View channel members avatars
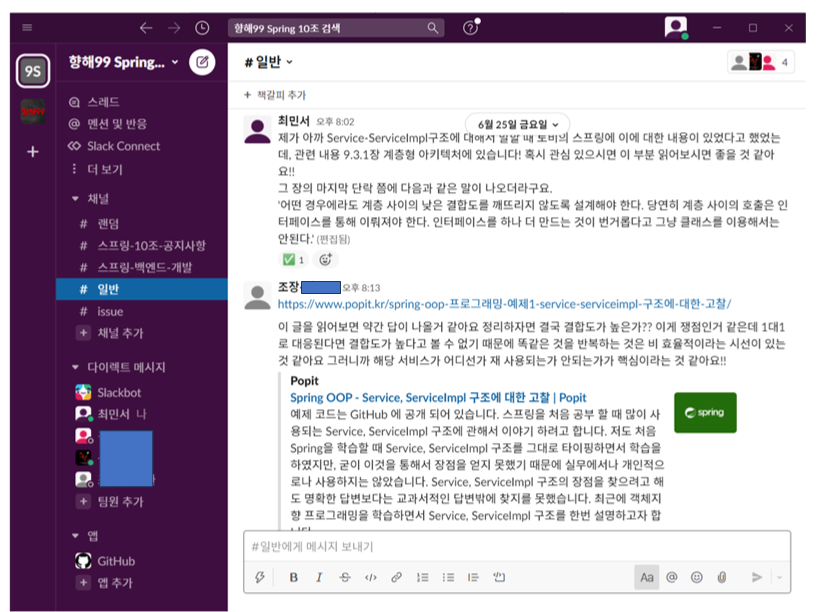The height and width of the screenshot is (612, 817). [761, 63]
